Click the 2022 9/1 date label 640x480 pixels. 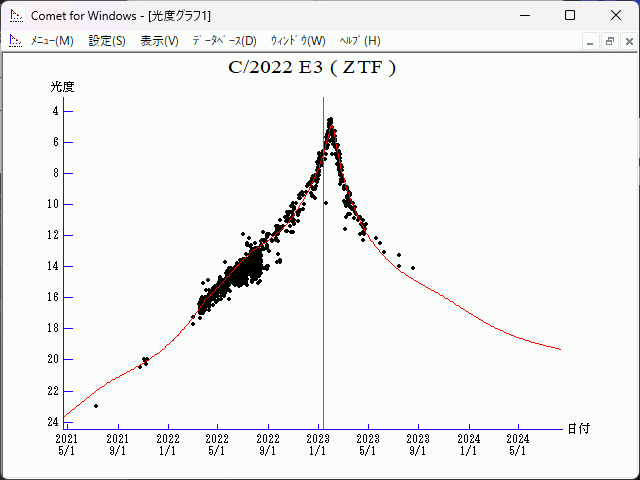tap(268, 445)
